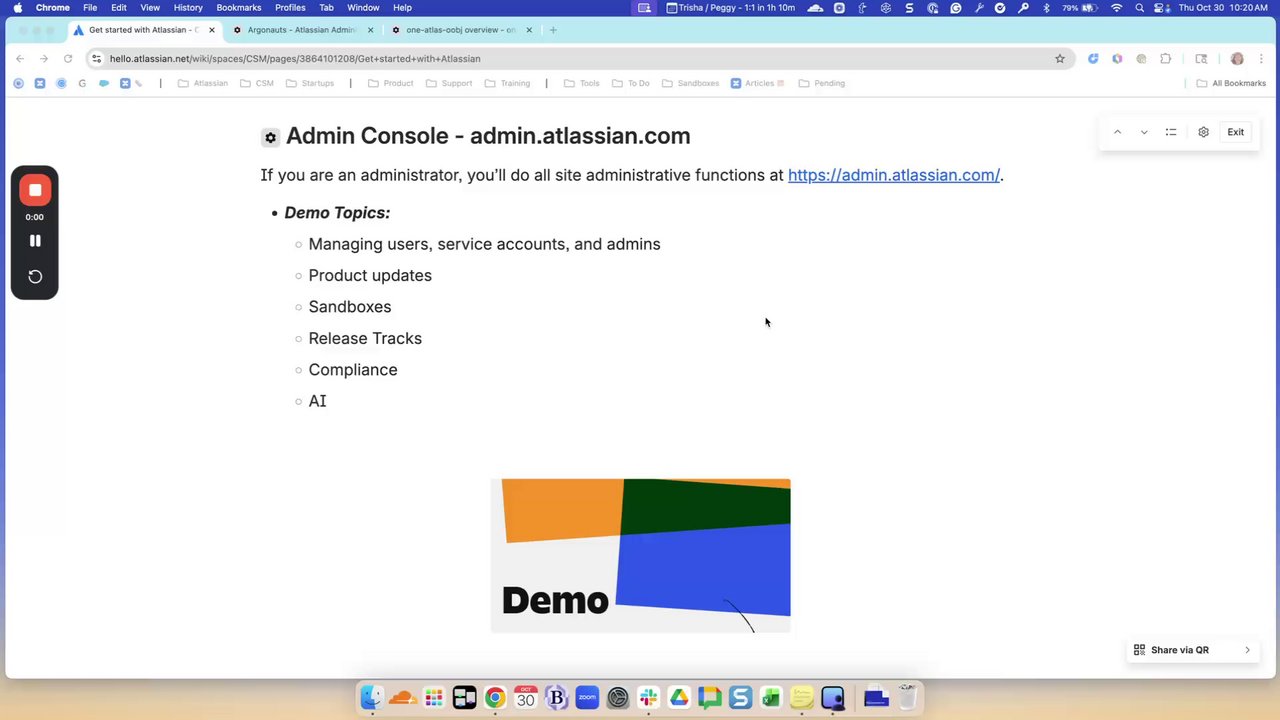The width and height of the screenshot is (1280, 720).
Task: Open the Startups bookmarks folder
Action: click(x=310, y=83)
